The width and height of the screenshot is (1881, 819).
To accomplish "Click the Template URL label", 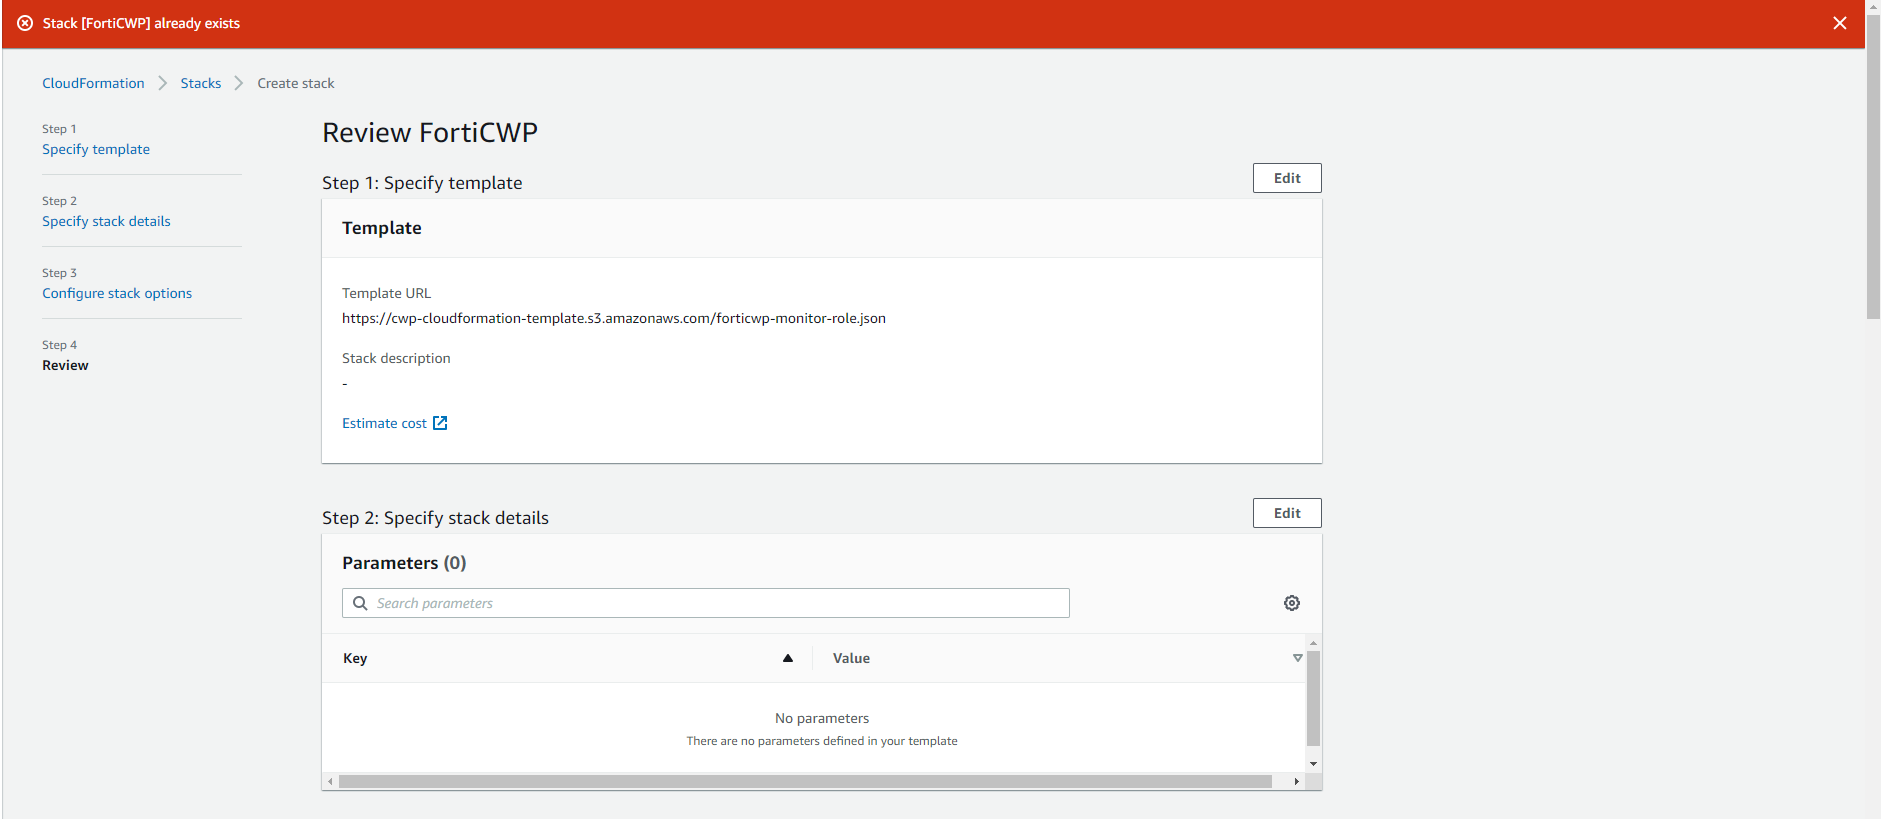I will (386, 293).
